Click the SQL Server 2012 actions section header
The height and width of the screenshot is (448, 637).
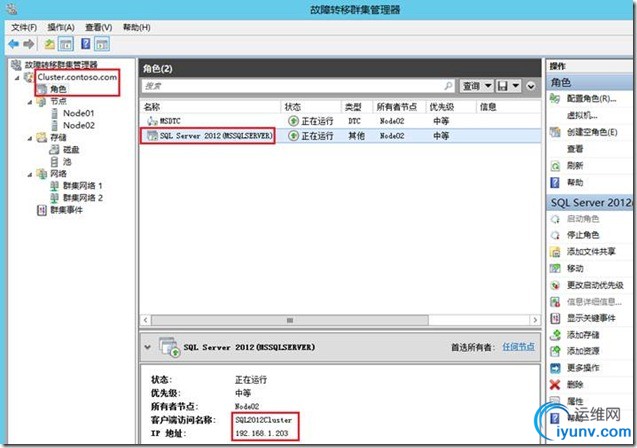click(x=590, y=202)
